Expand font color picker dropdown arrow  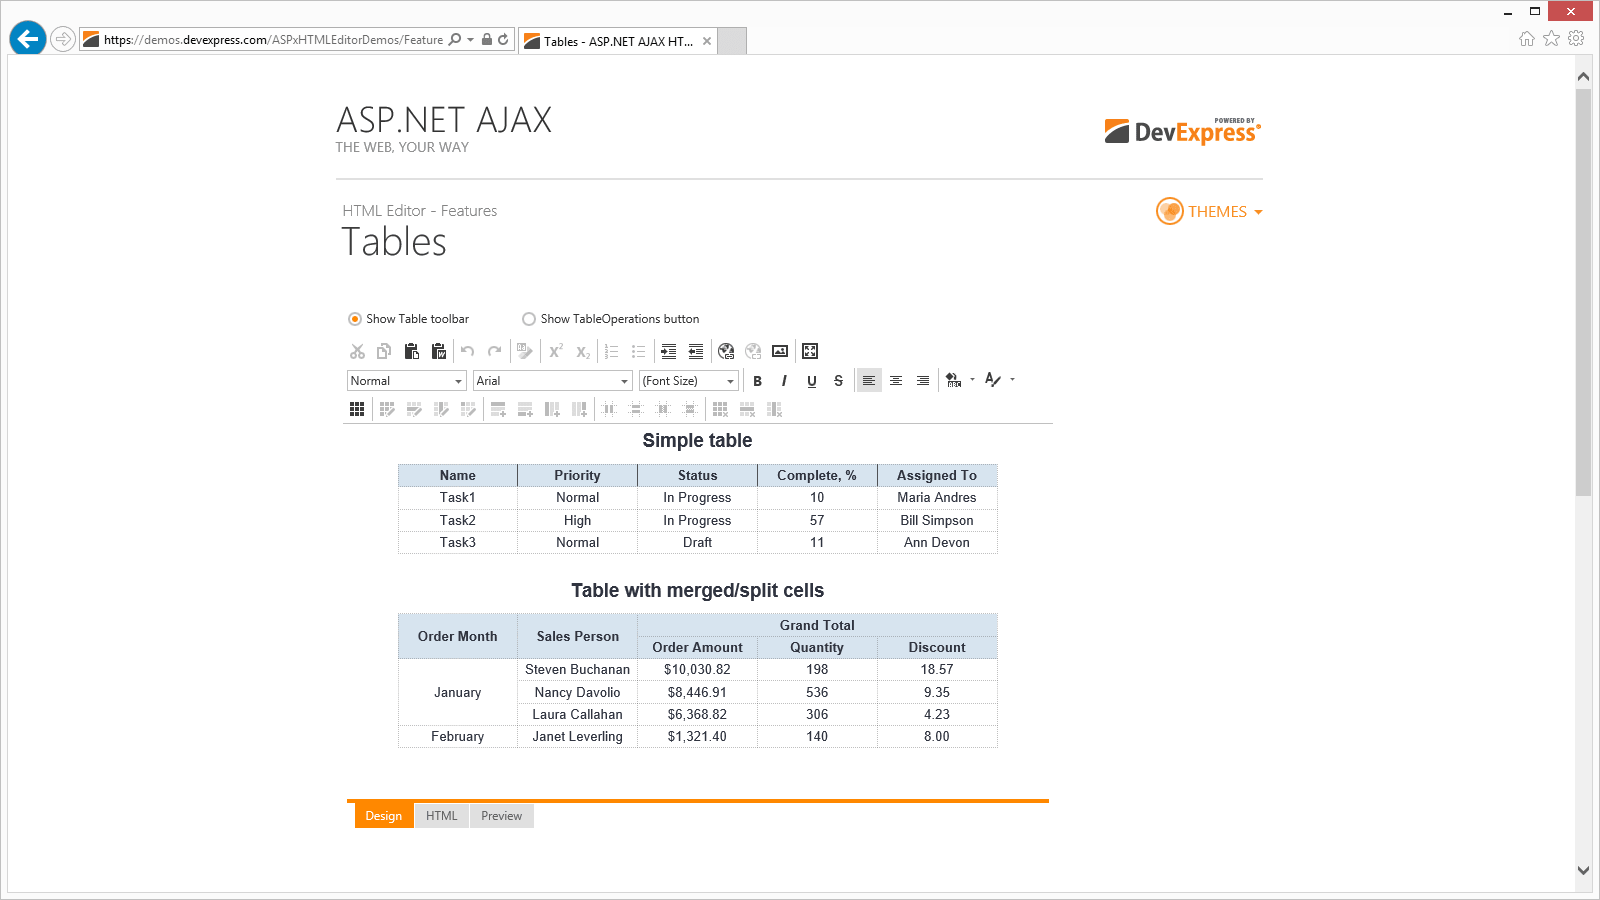pyautogui.click(x=1012, y=380)
